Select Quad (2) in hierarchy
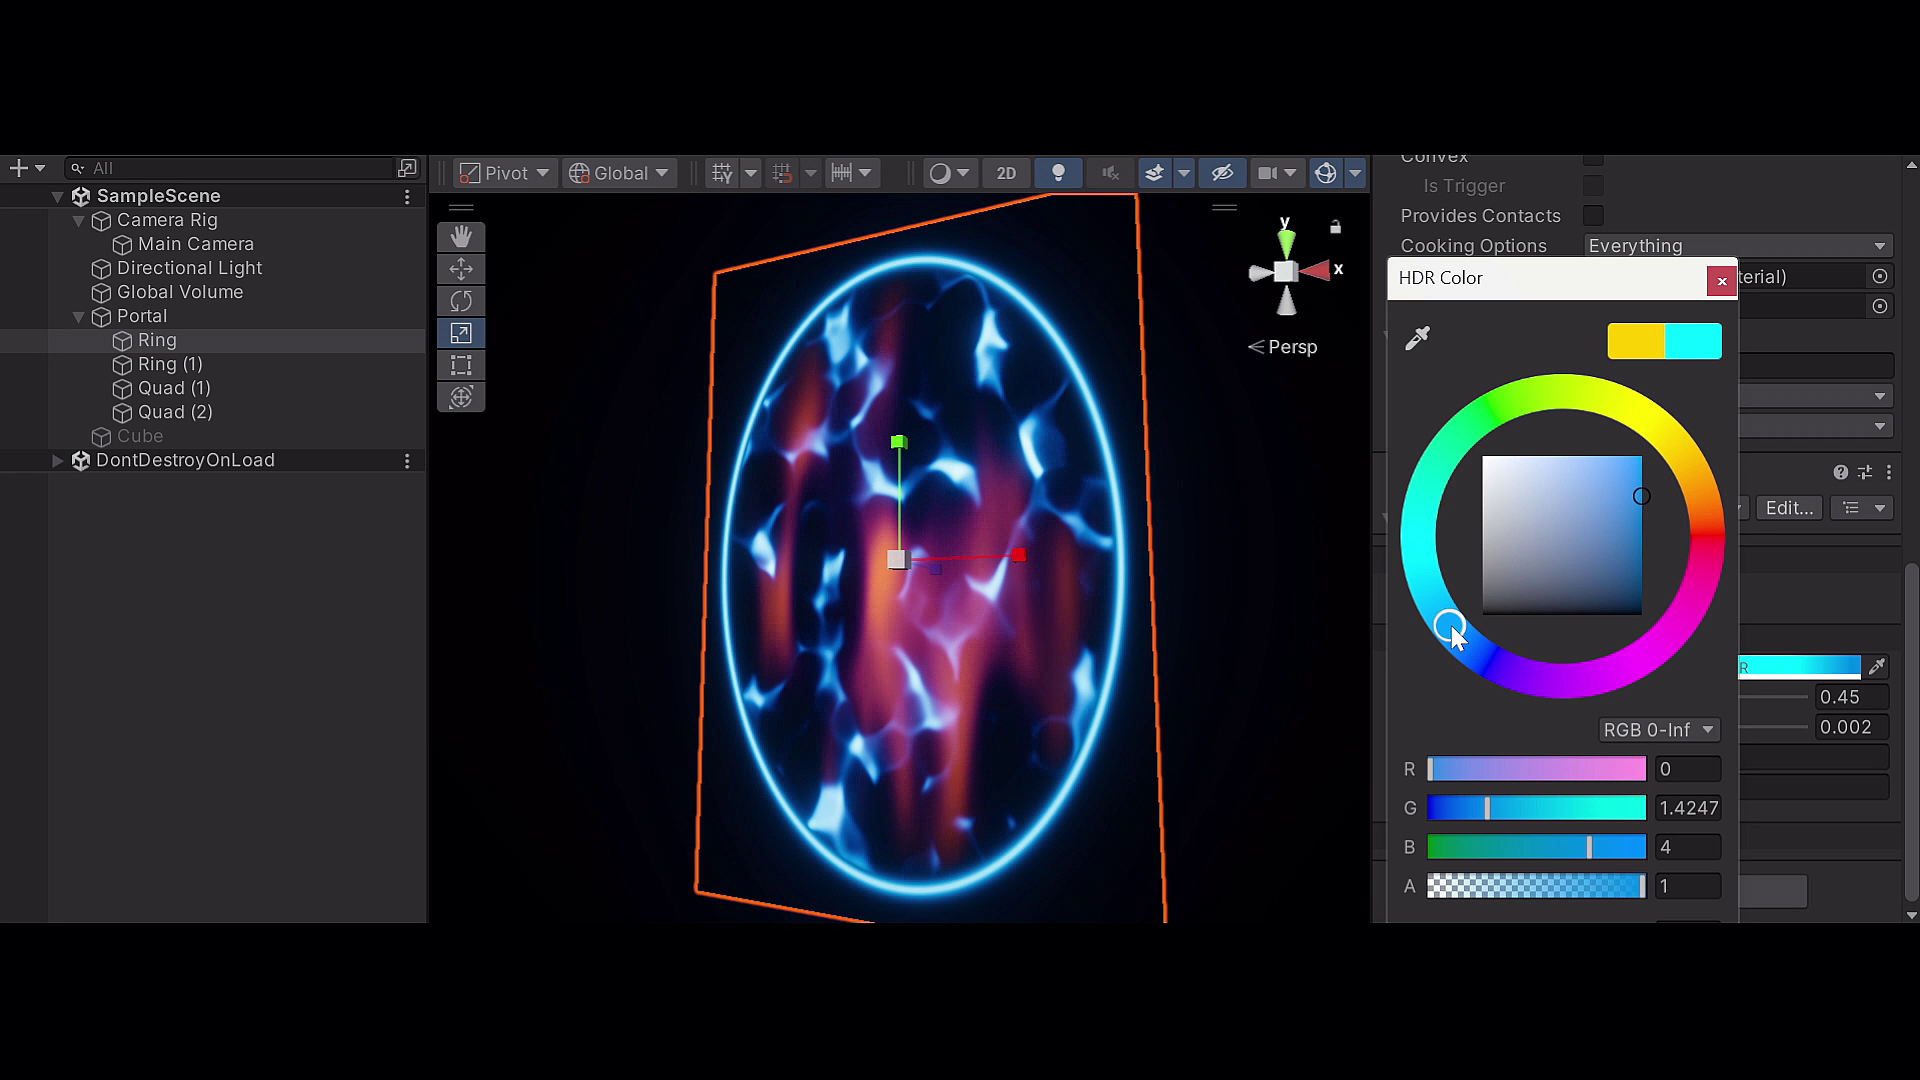The height and width of the screenshot is (1080, 1920). pos(175,413)
